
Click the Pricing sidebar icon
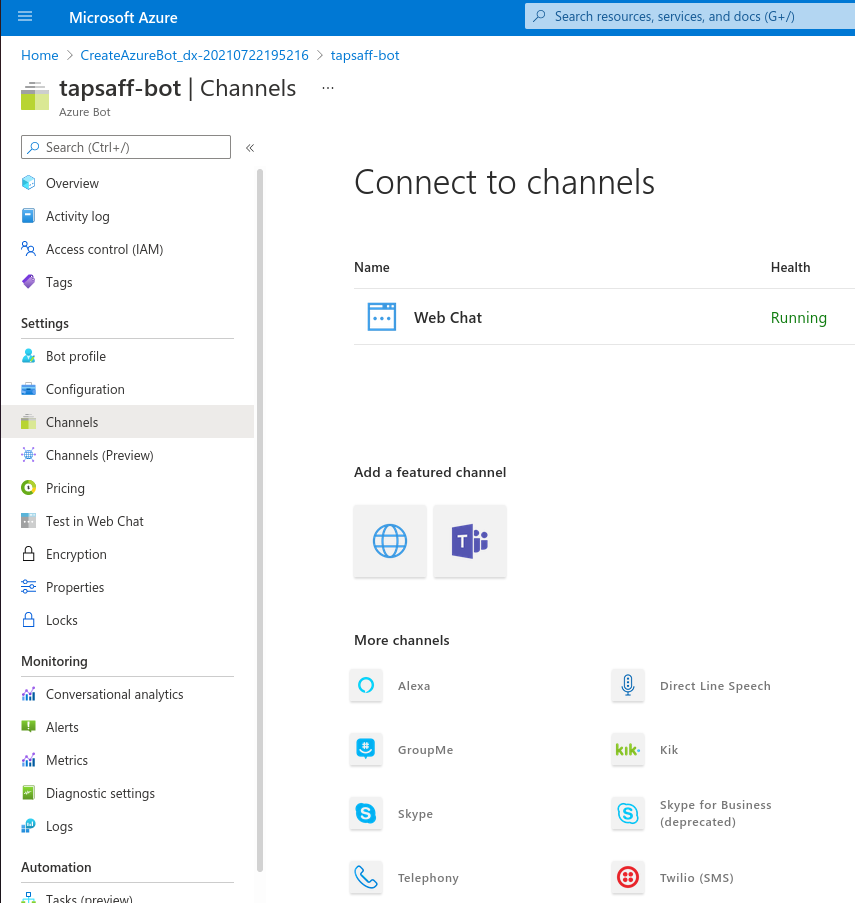[28, 488]
